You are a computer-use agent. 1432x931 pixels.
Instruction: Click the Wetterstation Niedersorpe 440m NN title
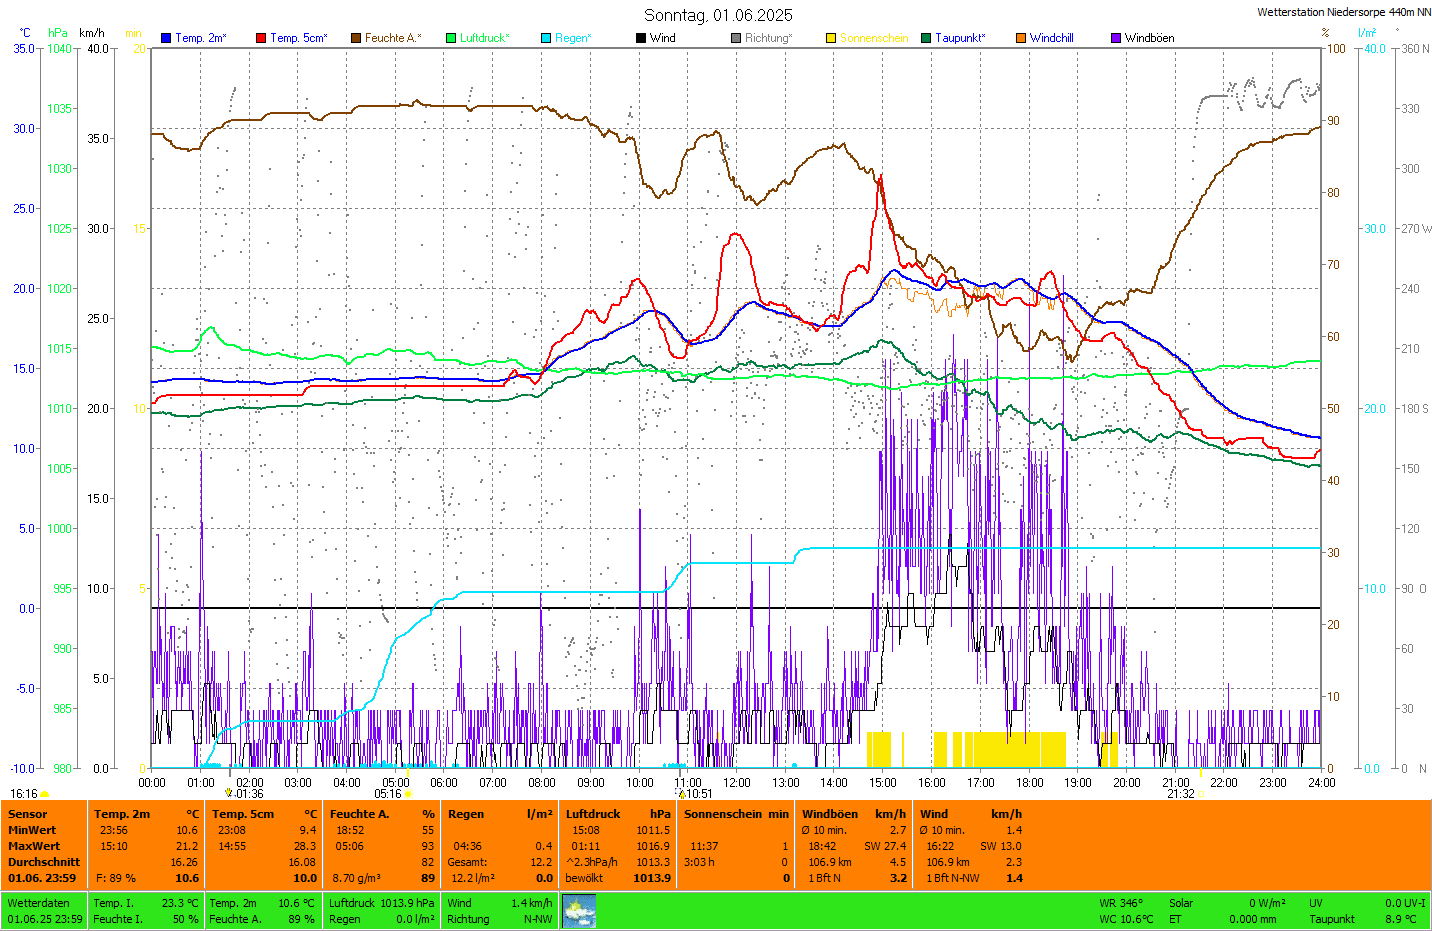tap(1343, 12)
